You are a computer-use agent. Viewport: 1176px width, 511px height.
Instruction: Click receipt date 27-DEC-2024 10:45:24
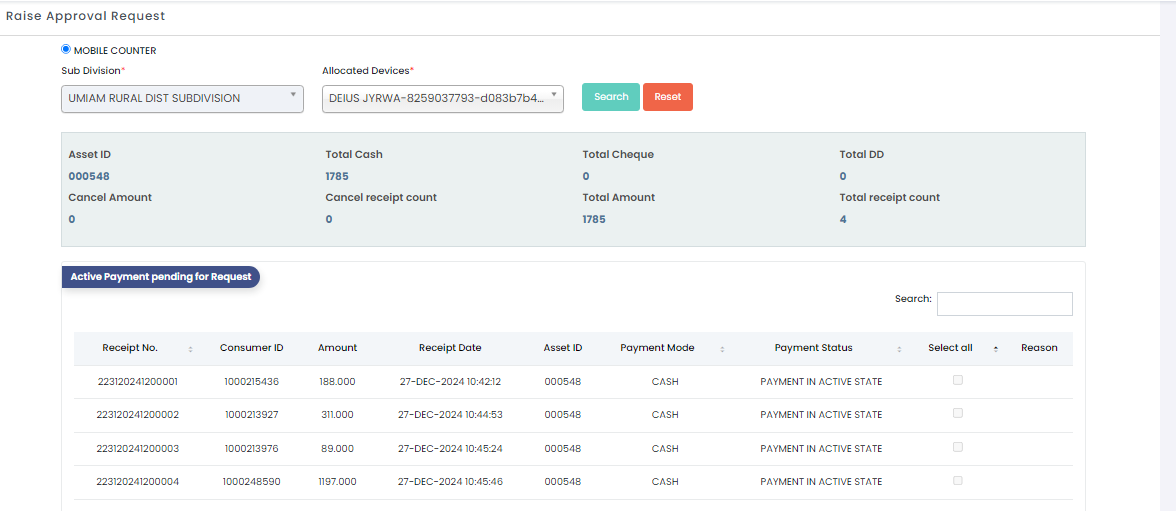coord(450,449)
